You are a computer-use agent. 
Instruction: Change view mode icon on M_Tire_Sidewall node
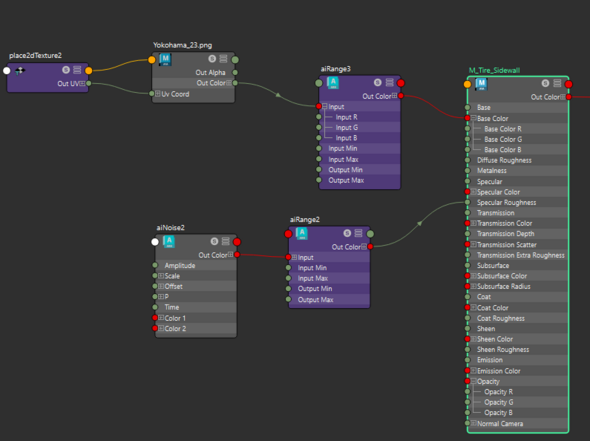click(557, 83)
